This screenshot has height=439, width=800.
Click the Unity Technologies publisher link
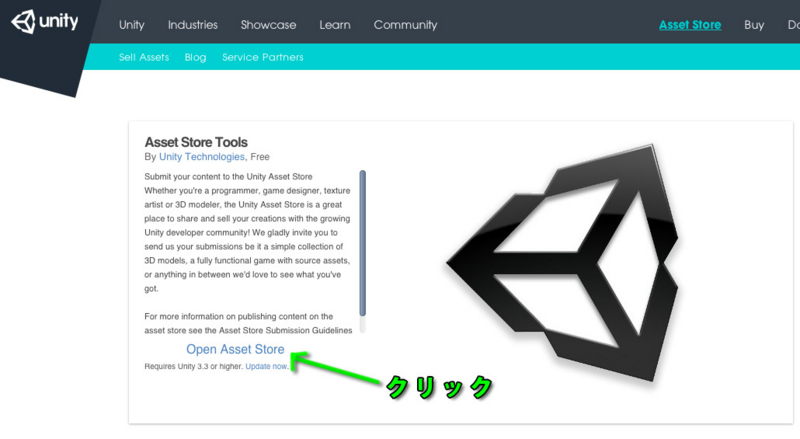pos(202,157)
